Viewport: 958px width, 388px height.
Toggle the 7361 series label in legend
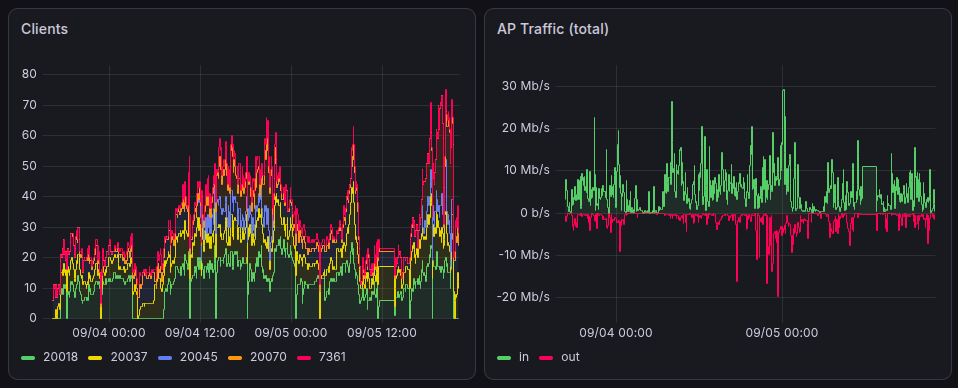(x=332, y=357)
